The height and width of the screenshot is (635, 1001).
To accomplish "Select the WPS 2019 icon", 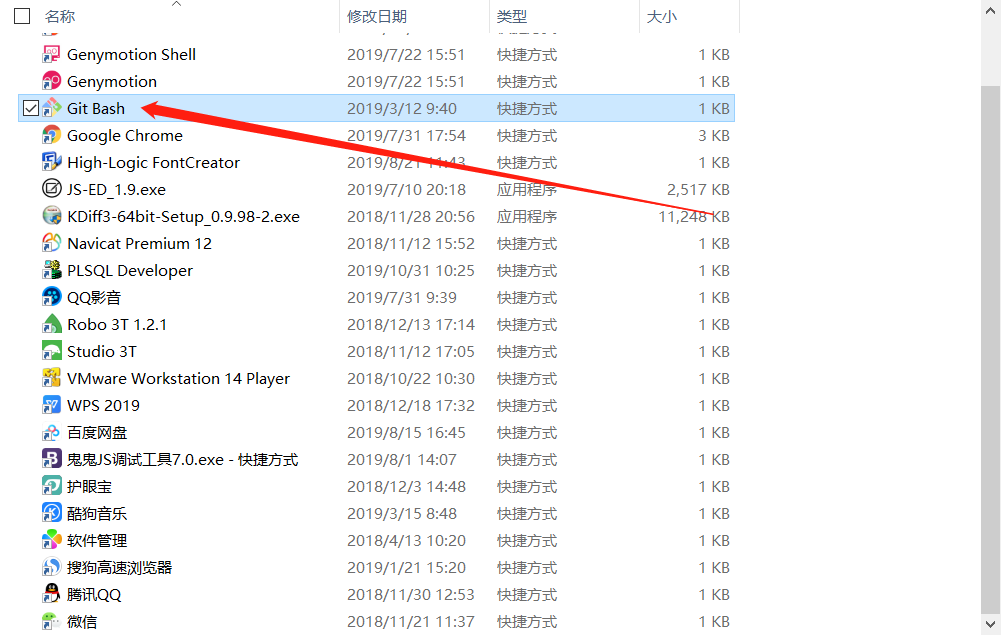I will click(51, 405).
